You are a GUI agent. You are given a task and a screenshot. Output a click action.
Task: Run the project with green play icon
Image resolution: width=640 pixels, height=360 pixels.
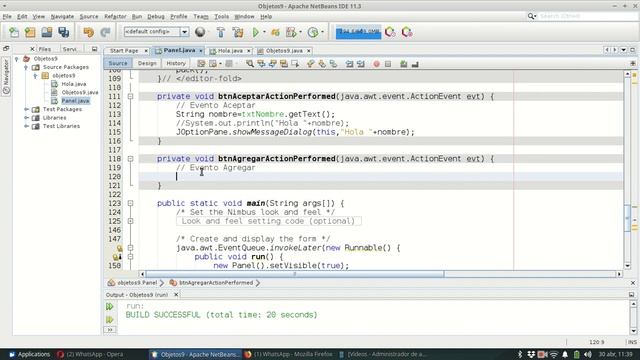(x=256, y=32)
